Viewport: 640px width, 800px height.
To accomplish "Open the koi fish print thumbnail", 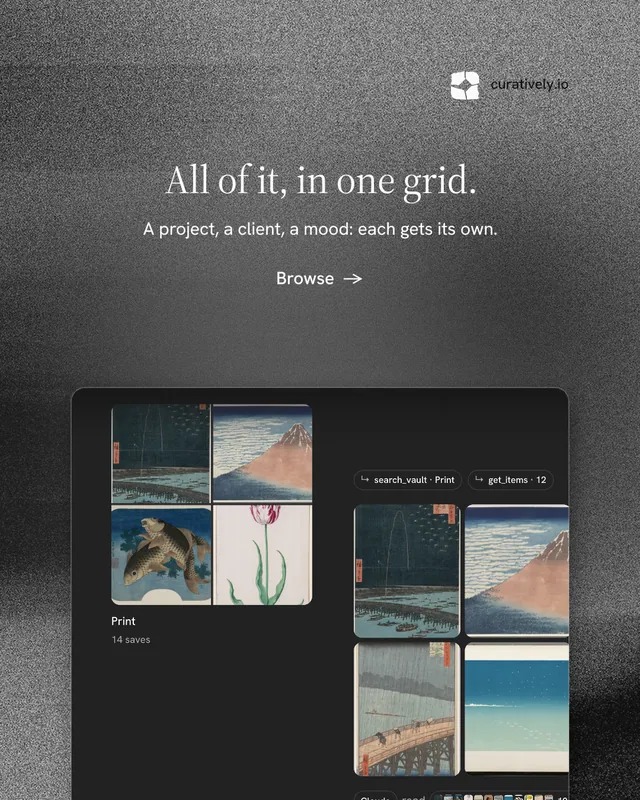I will 161,555.
